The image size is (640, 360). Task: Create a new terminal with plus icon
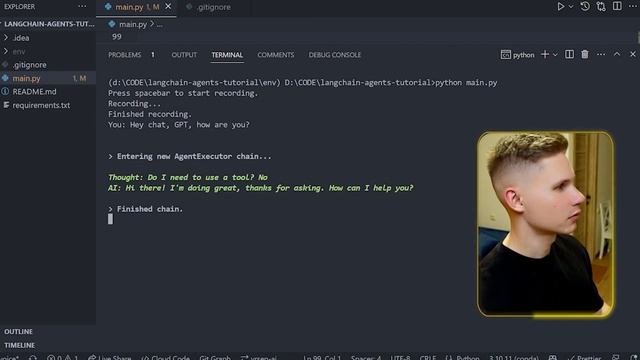click(x=544, y=54)
